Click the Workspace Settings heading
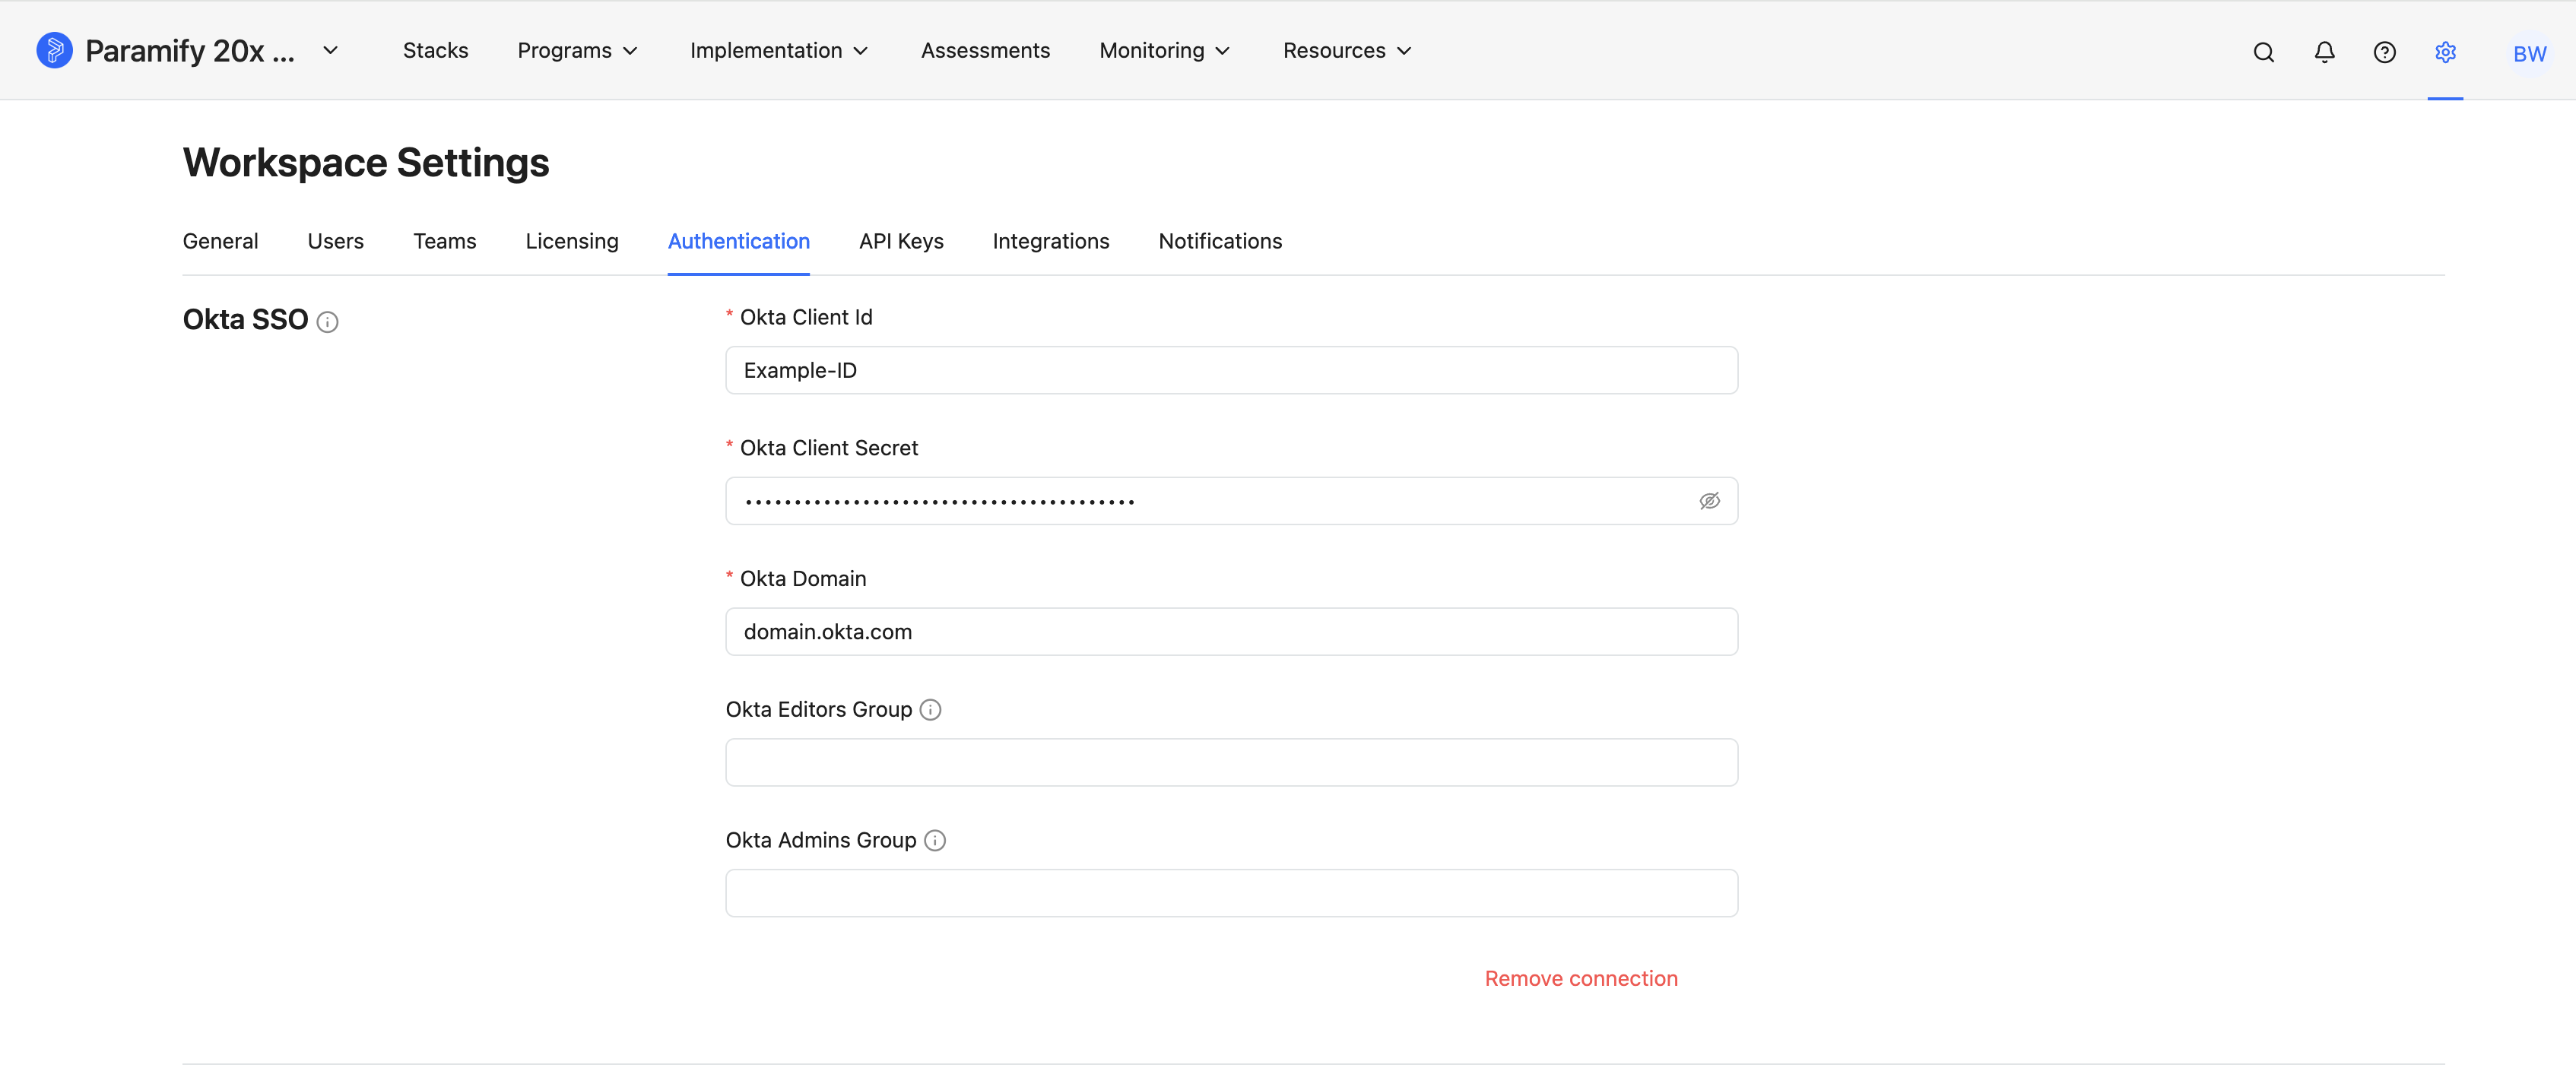The width and height of the screenshot is (2576, 1090). point(366,163)
